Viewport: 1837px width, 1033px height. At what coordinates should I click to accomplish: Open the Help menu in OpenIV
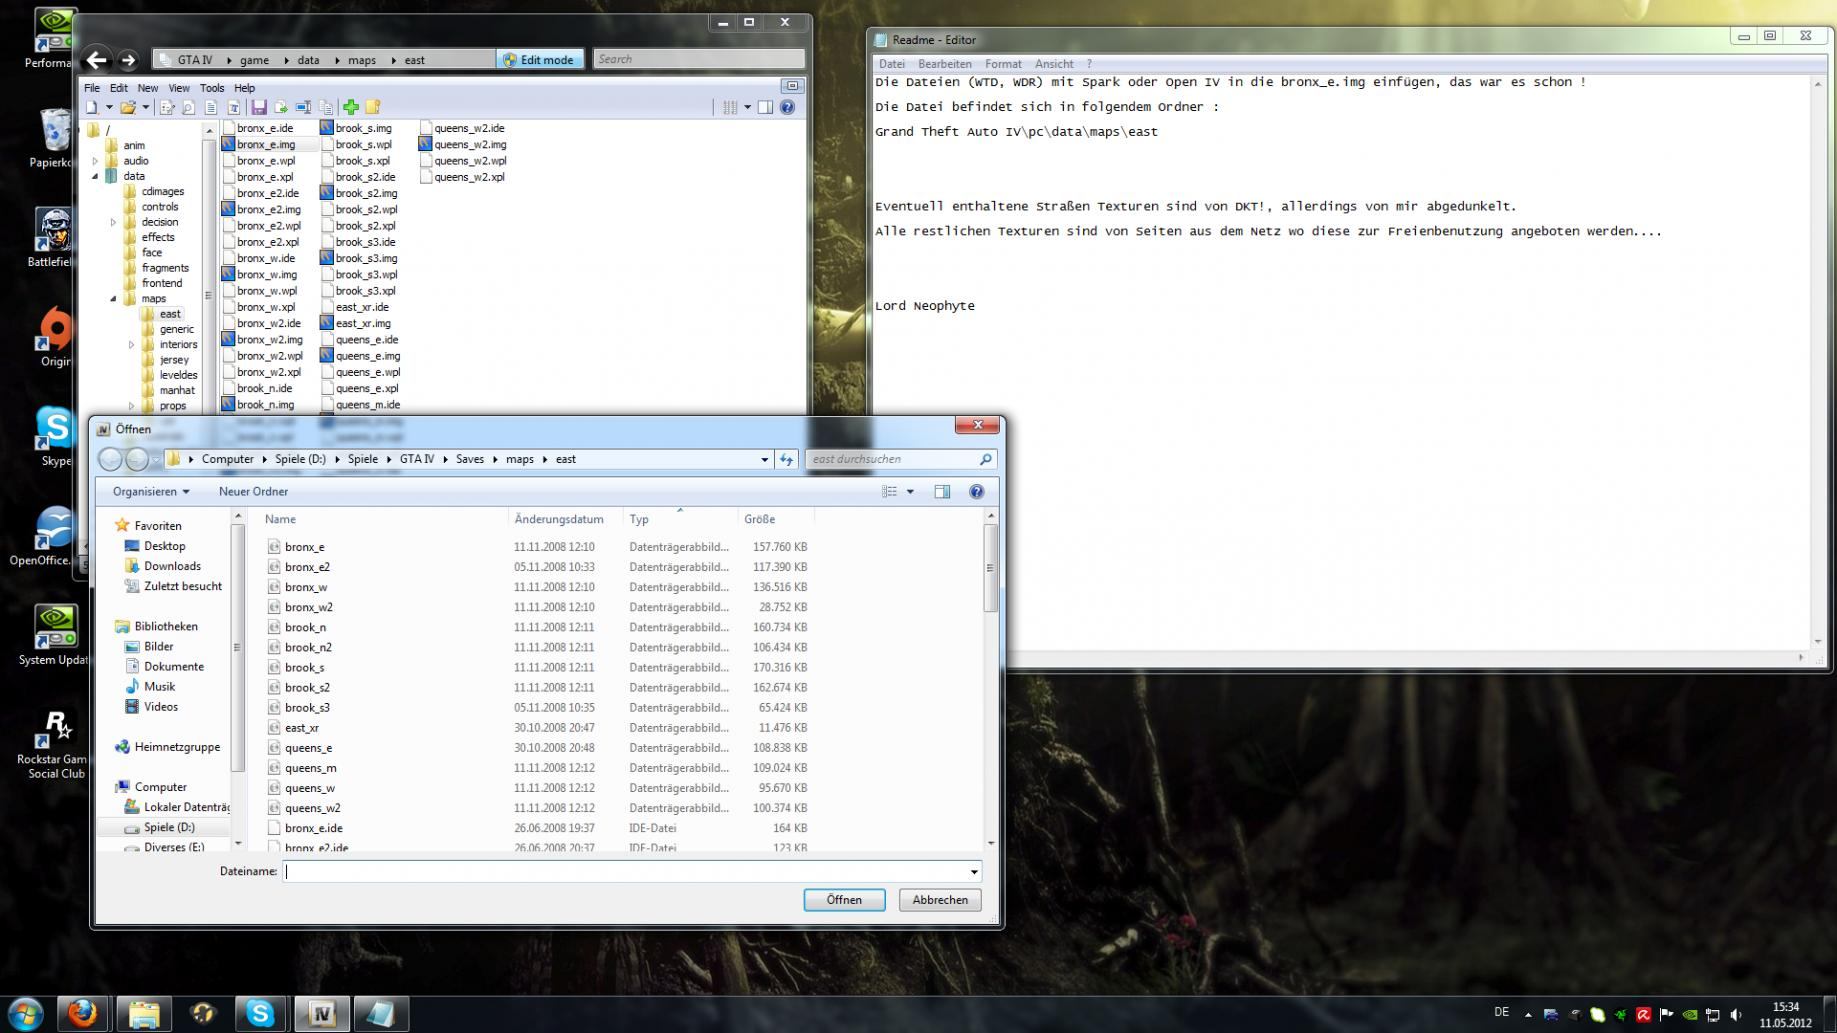pyautogui.click(x=244, y=88)
